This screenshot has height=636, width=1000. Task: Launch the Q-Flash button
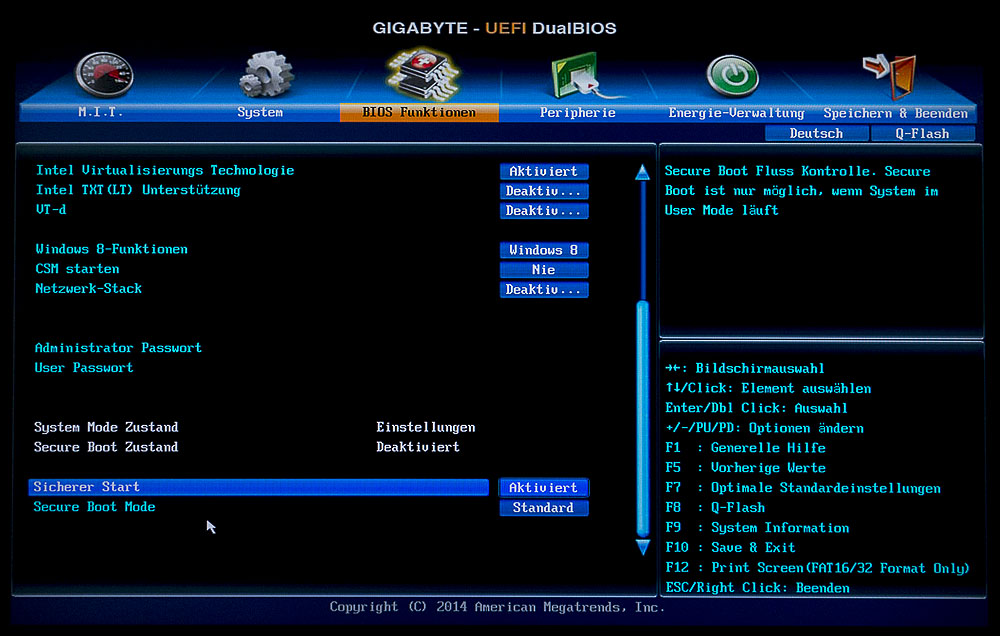pos(922,133)
